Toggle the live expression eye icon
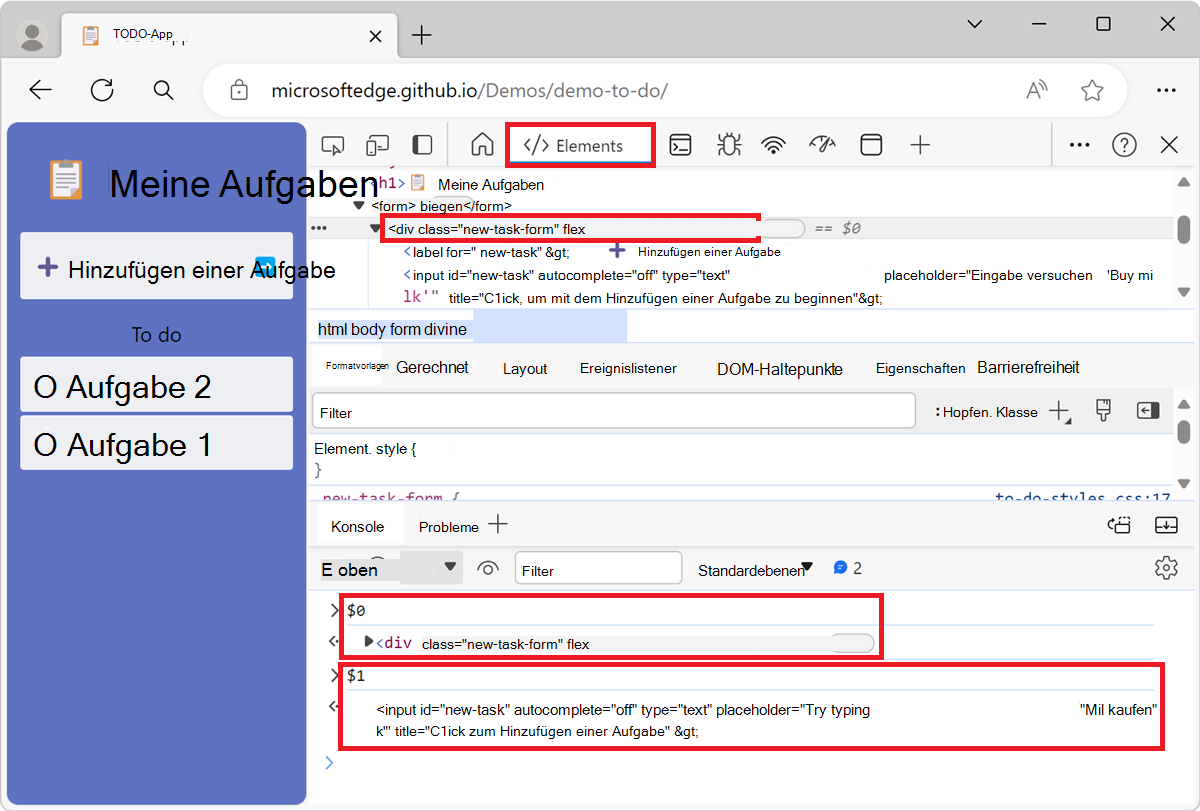The image size is (1200, 811). coord(488,567)
